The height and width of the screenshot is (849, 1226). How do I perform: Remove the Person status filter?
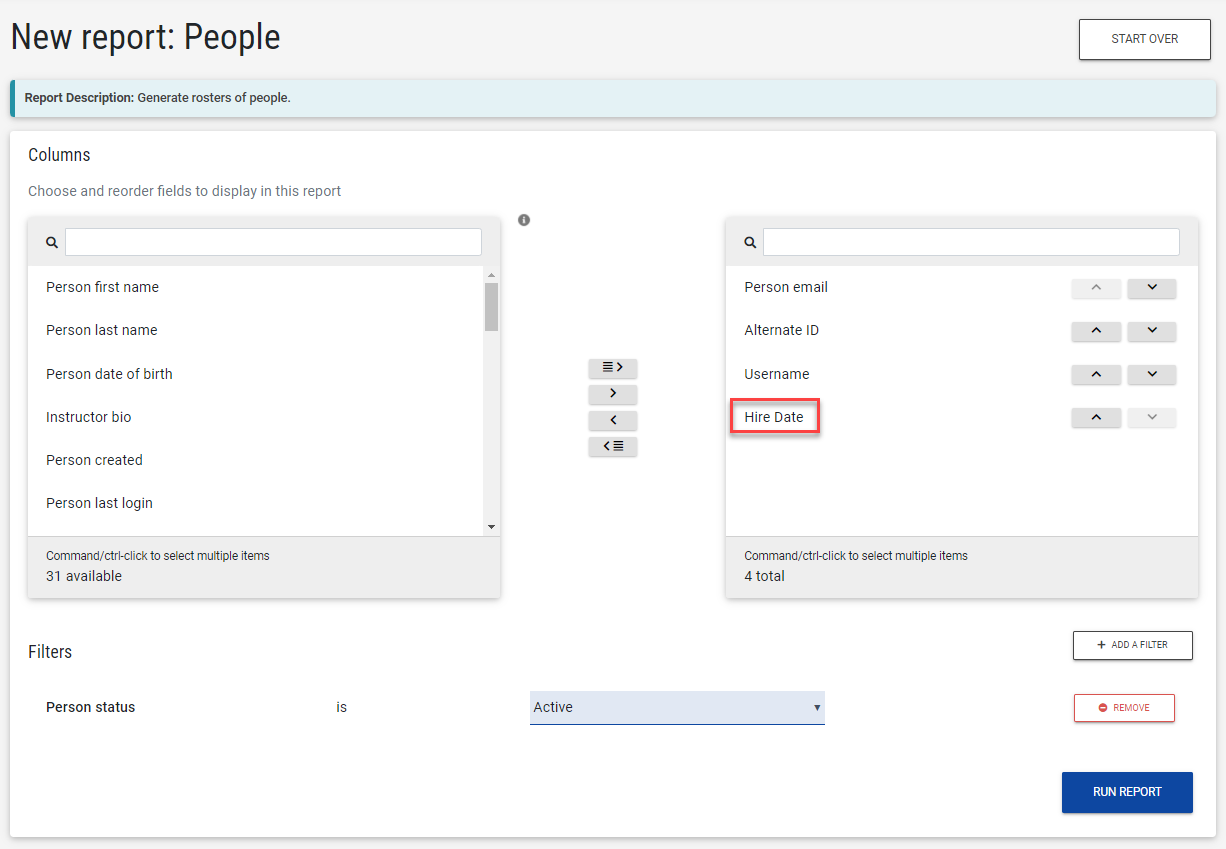tap(1124, 708)
